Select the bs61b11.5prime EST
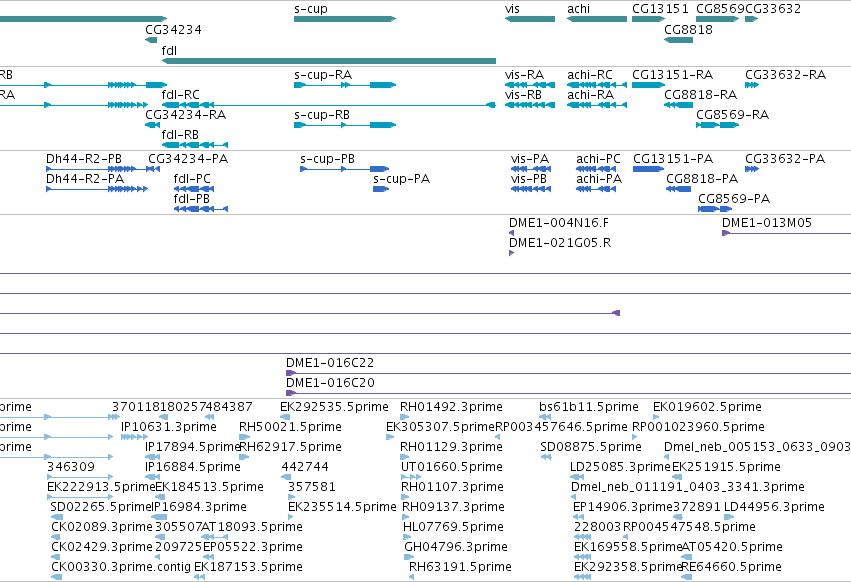This screenshot has height=582, width=851. 545,417
